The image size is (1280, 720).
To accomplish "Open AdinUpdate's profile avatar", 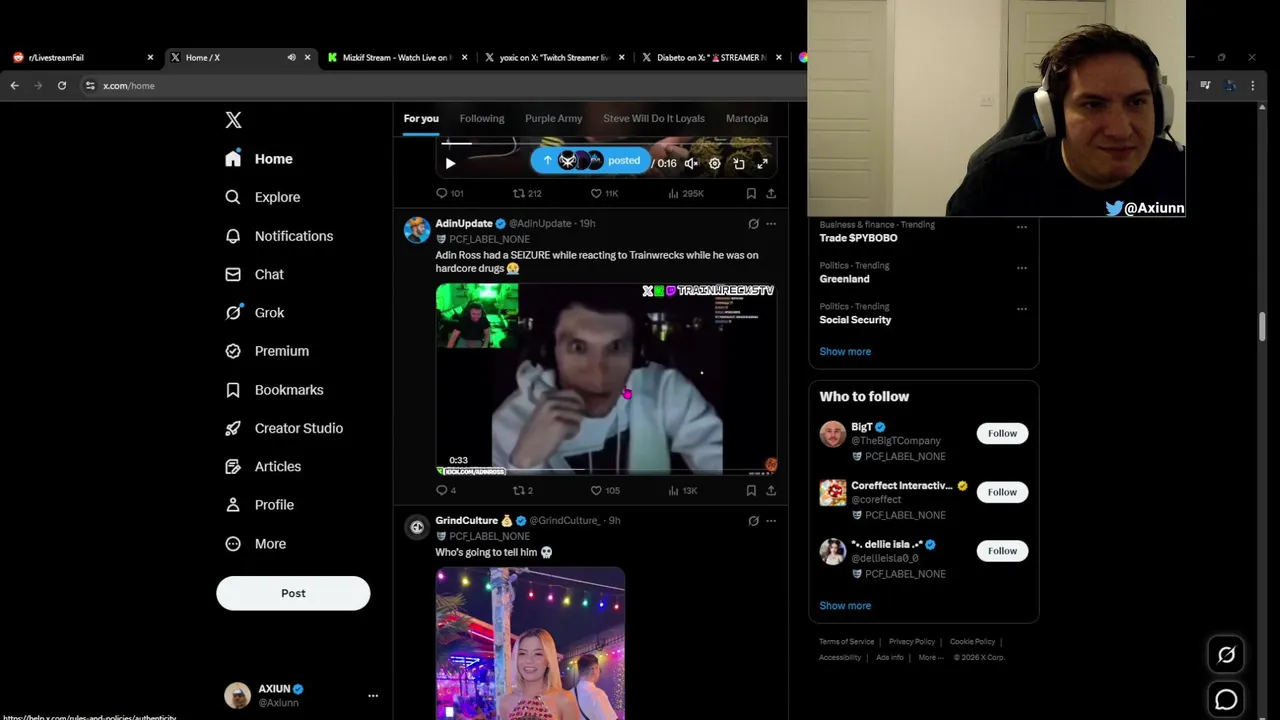I will click(x=417, y=230).
